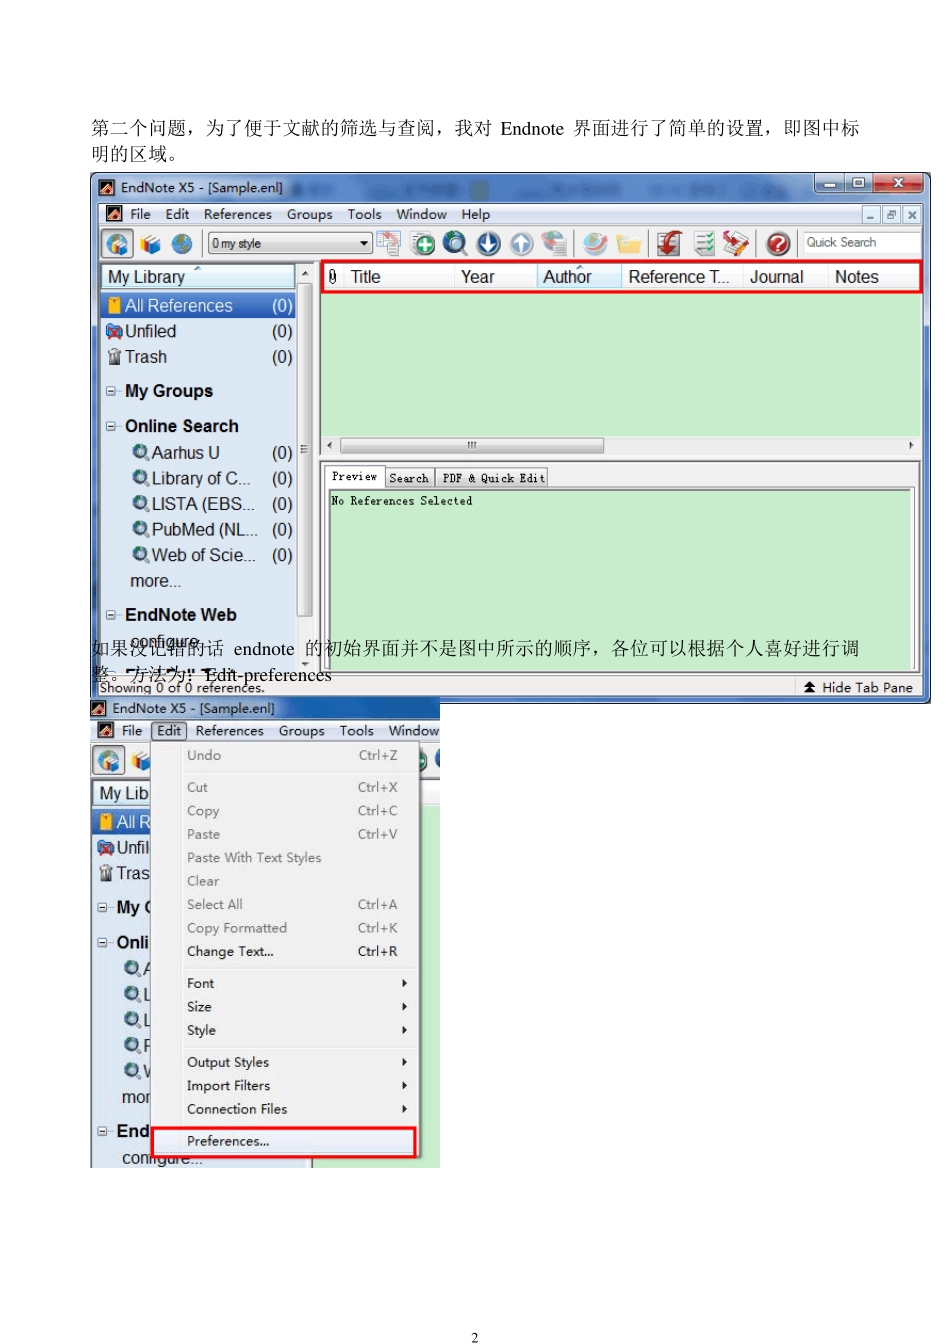
Task: Open Preferences... in the Edit menu
Action: pos(284,1141)
